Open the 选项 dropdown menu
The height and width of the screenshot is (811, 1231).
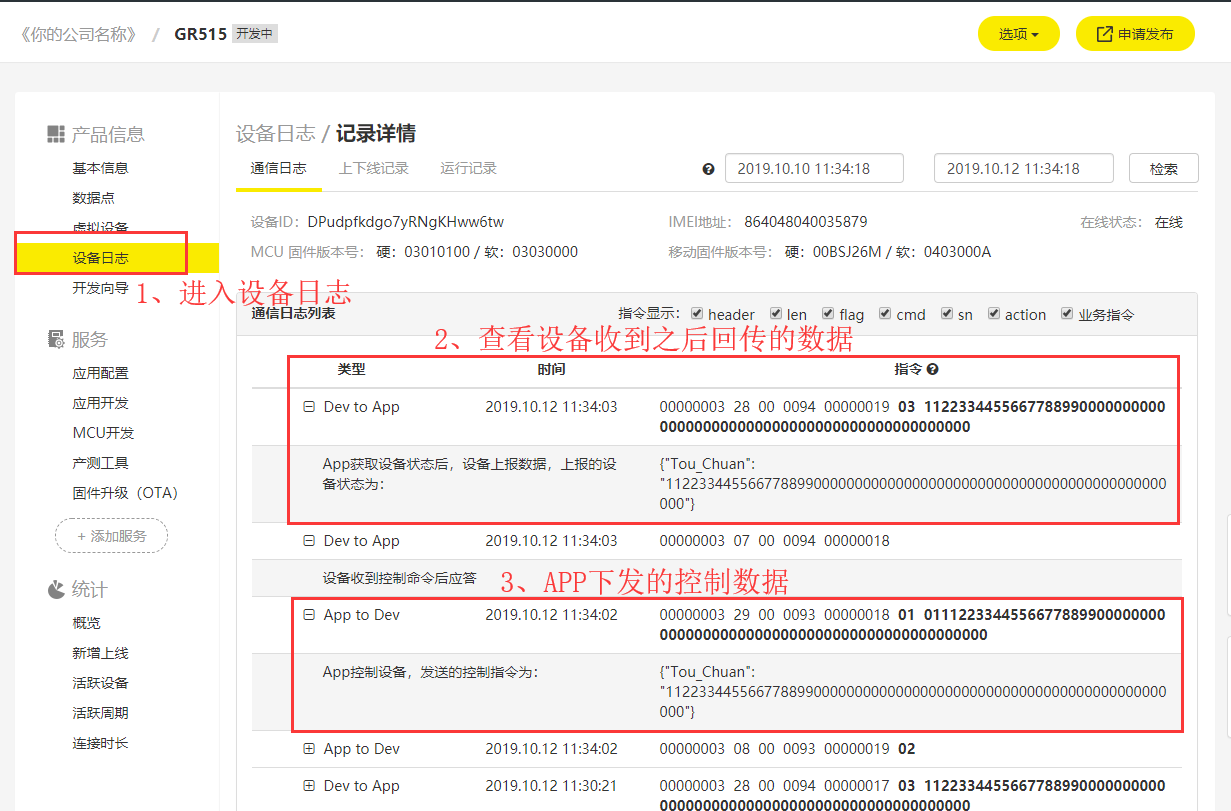tap(1018, 34)
